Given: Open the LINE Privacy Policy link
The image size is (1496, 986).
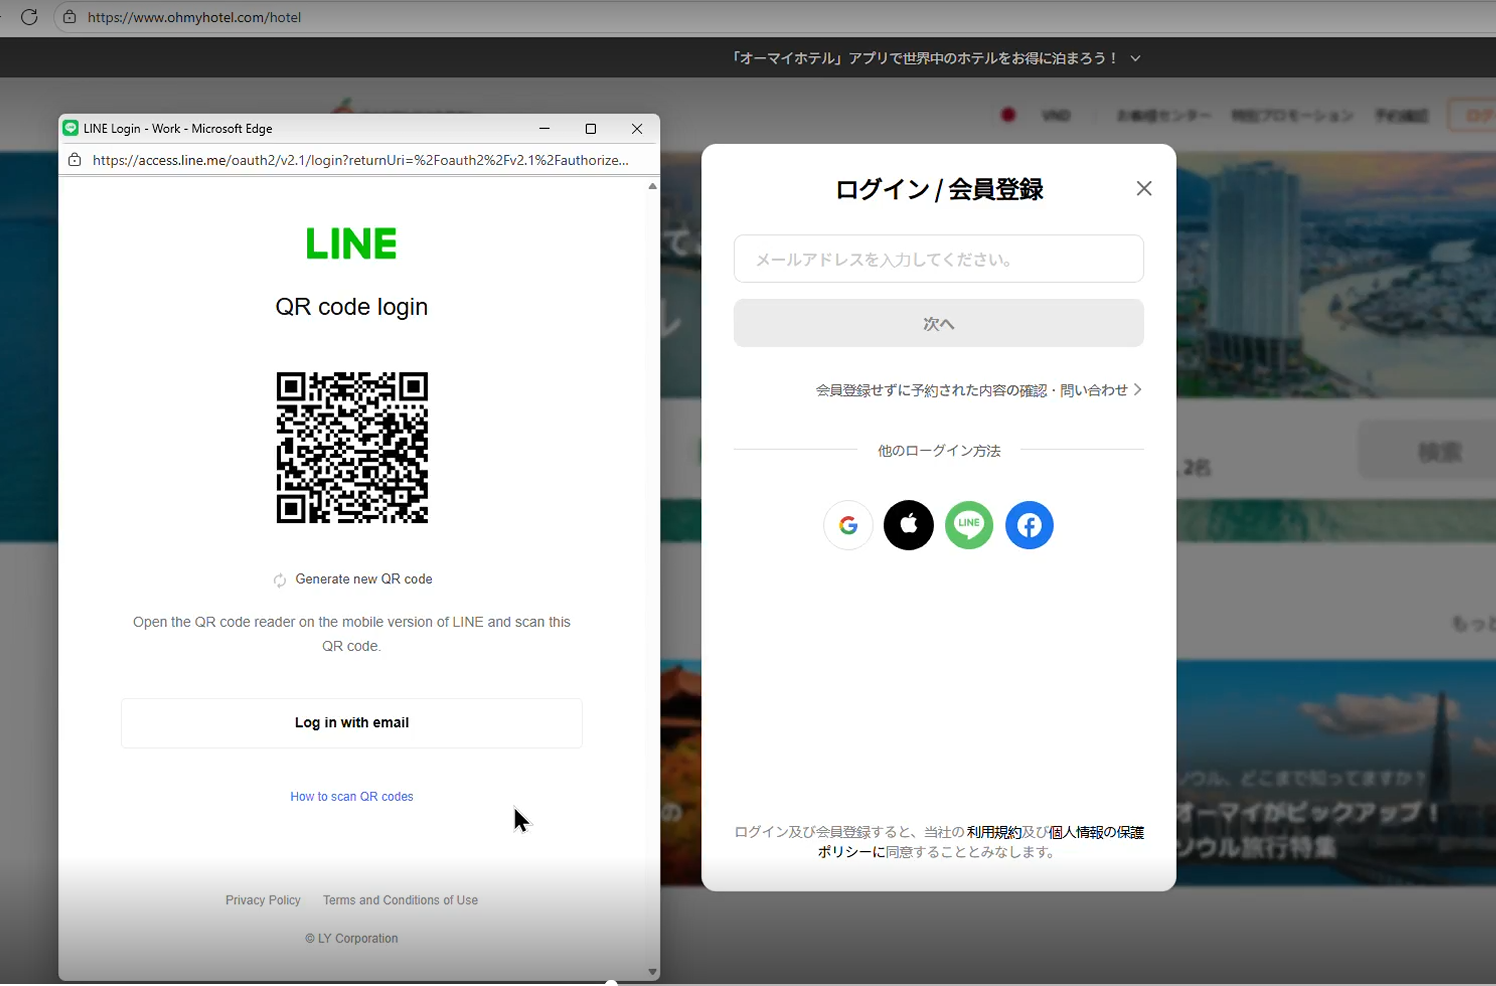Looking at the screenshot, I should (263, 900).
